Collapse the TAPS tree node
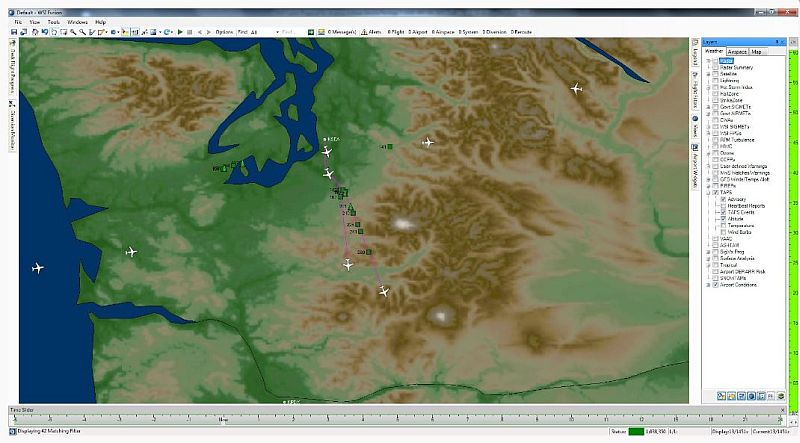Viewport: 800px width, 443px height. (708, 192)
